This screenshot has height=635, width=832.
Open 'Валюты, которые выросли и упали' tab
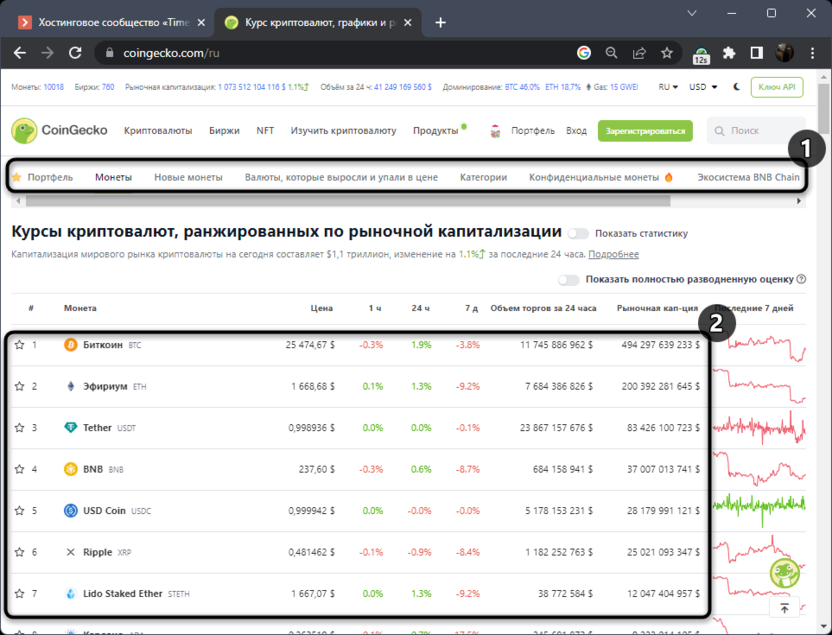pos(341,177)
